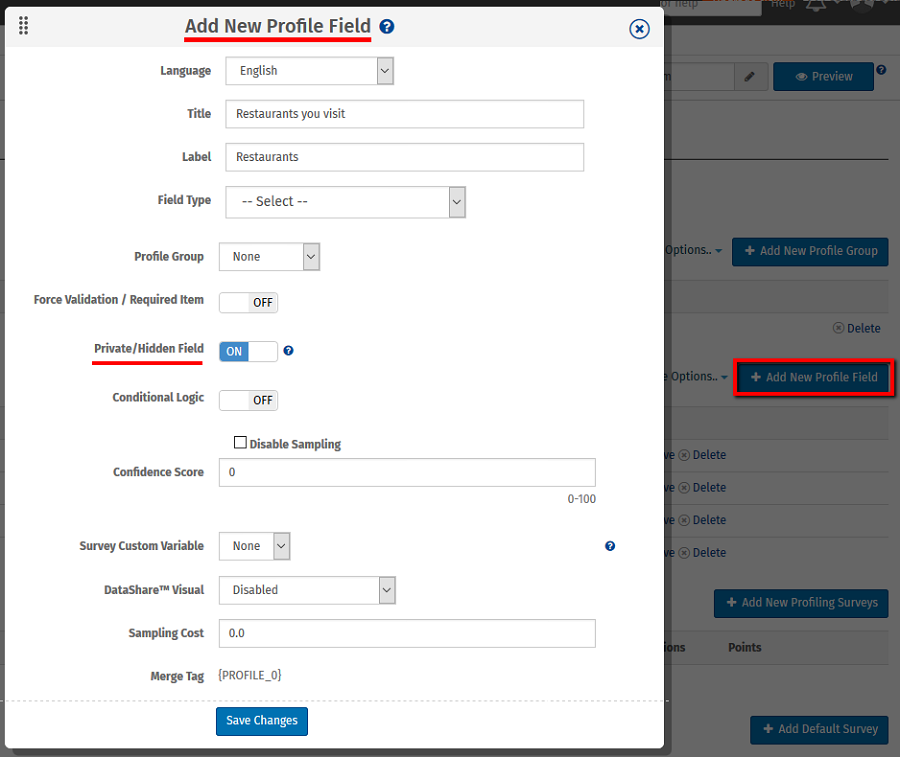Click the help icon next to Private/Hidden Field
This screenshot has height=757, width=900.
(288, 351)
